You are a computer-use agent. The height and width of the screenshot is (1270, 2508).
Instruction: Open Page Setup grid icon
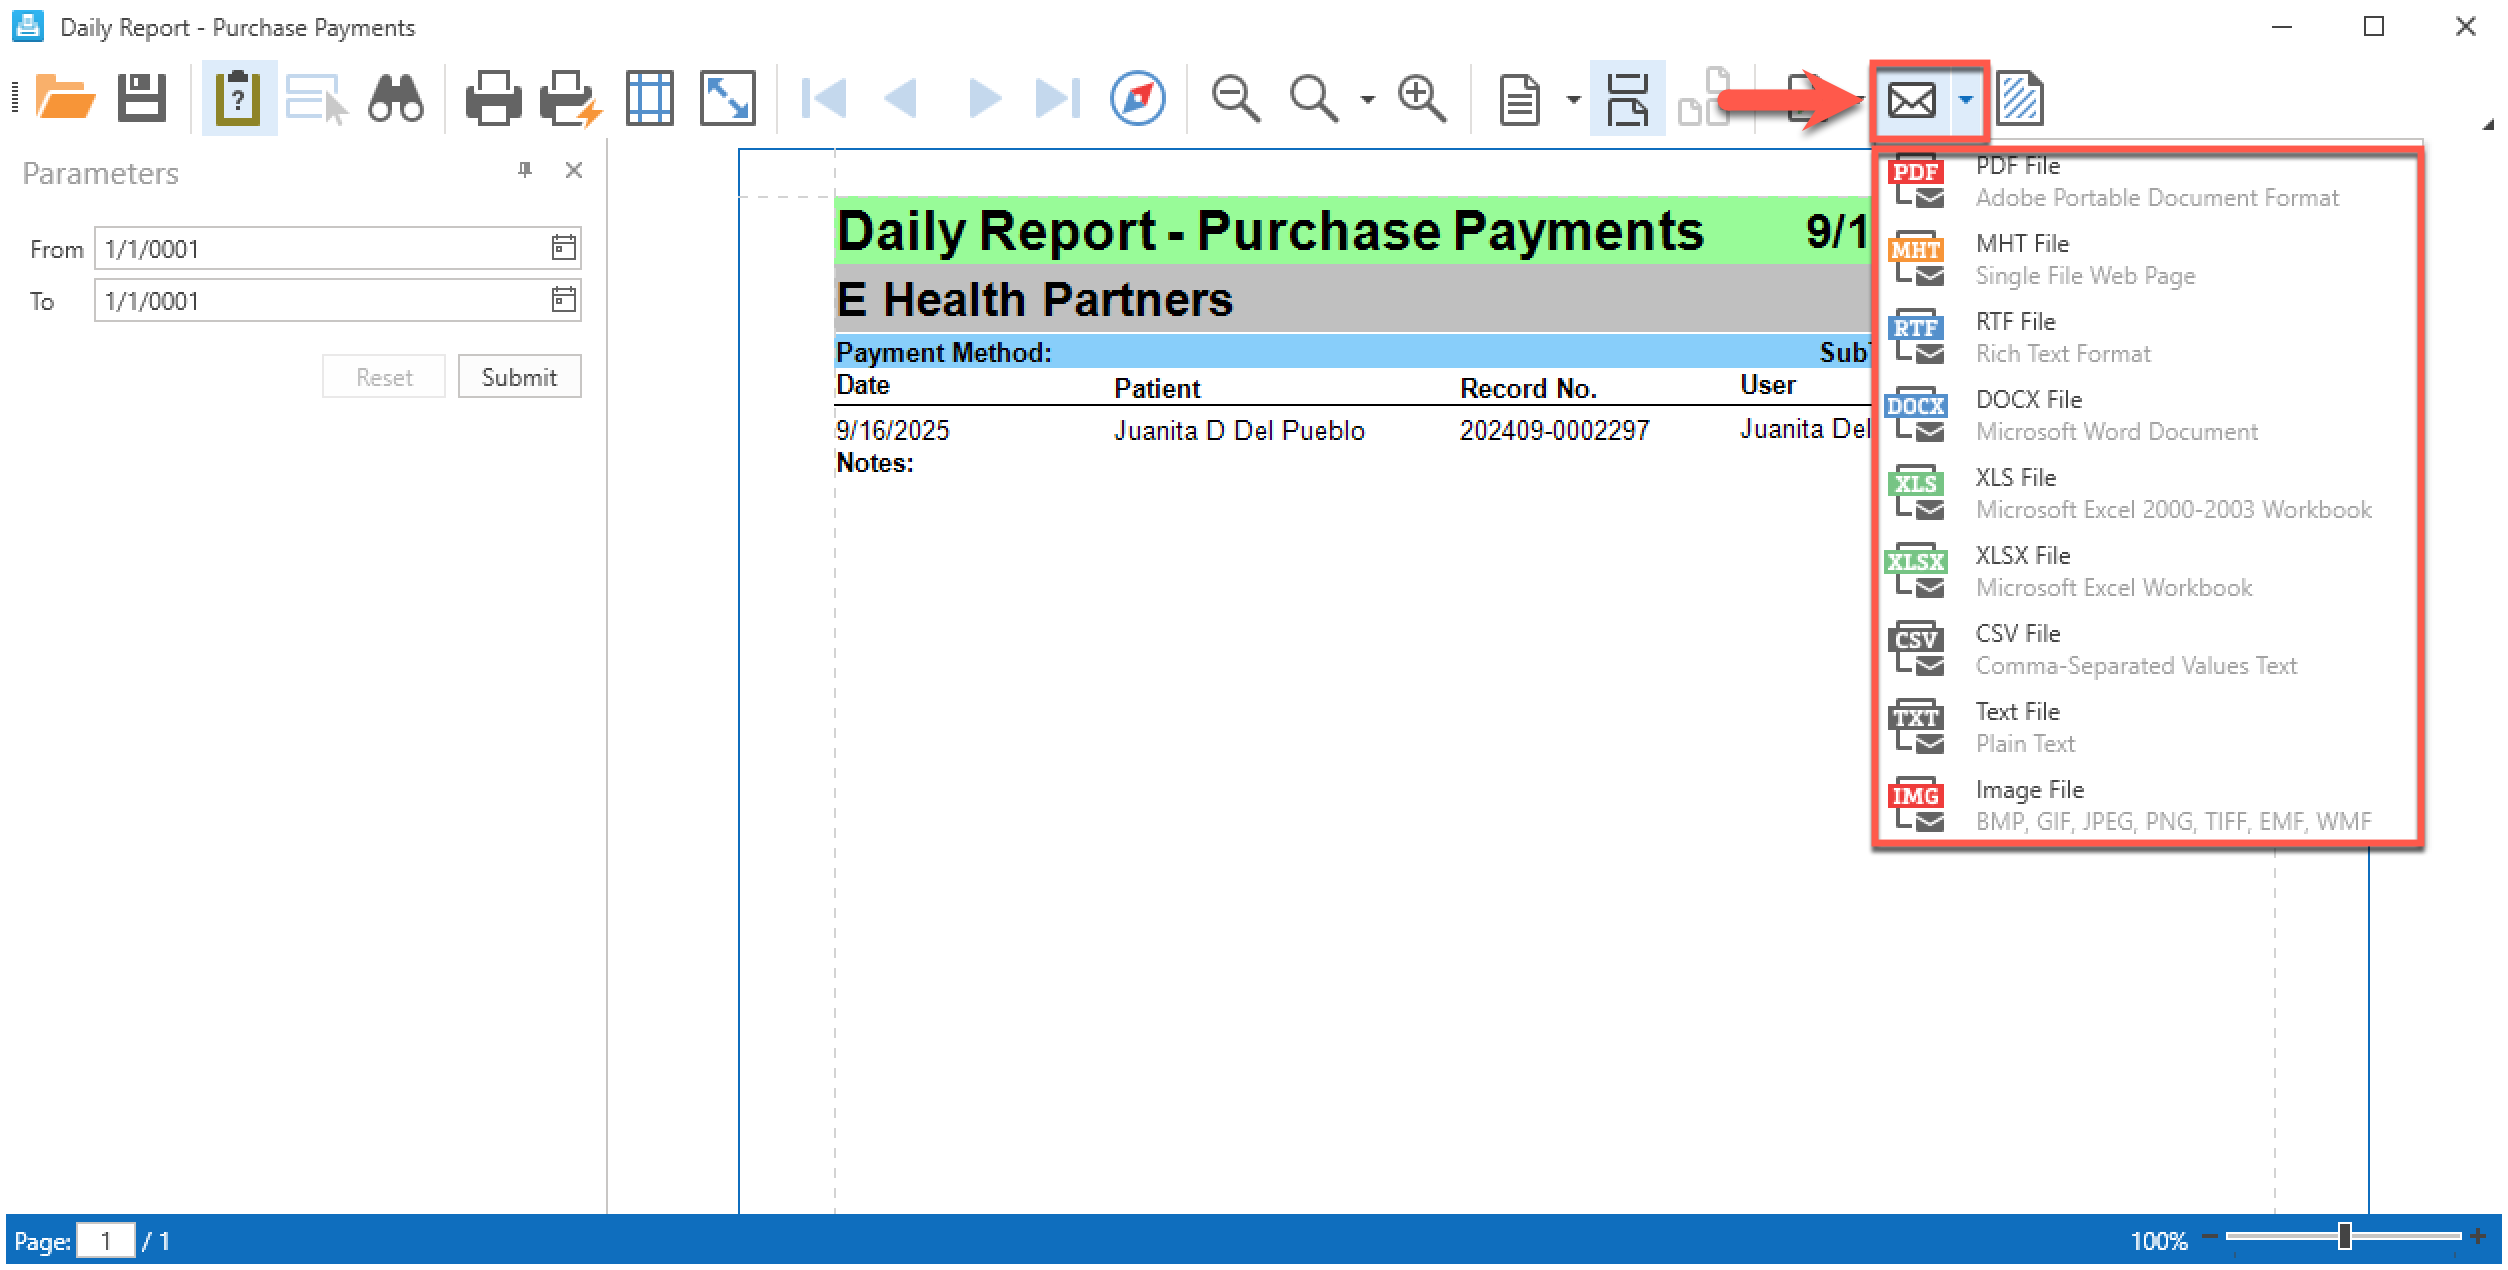[x=650, y=98]
